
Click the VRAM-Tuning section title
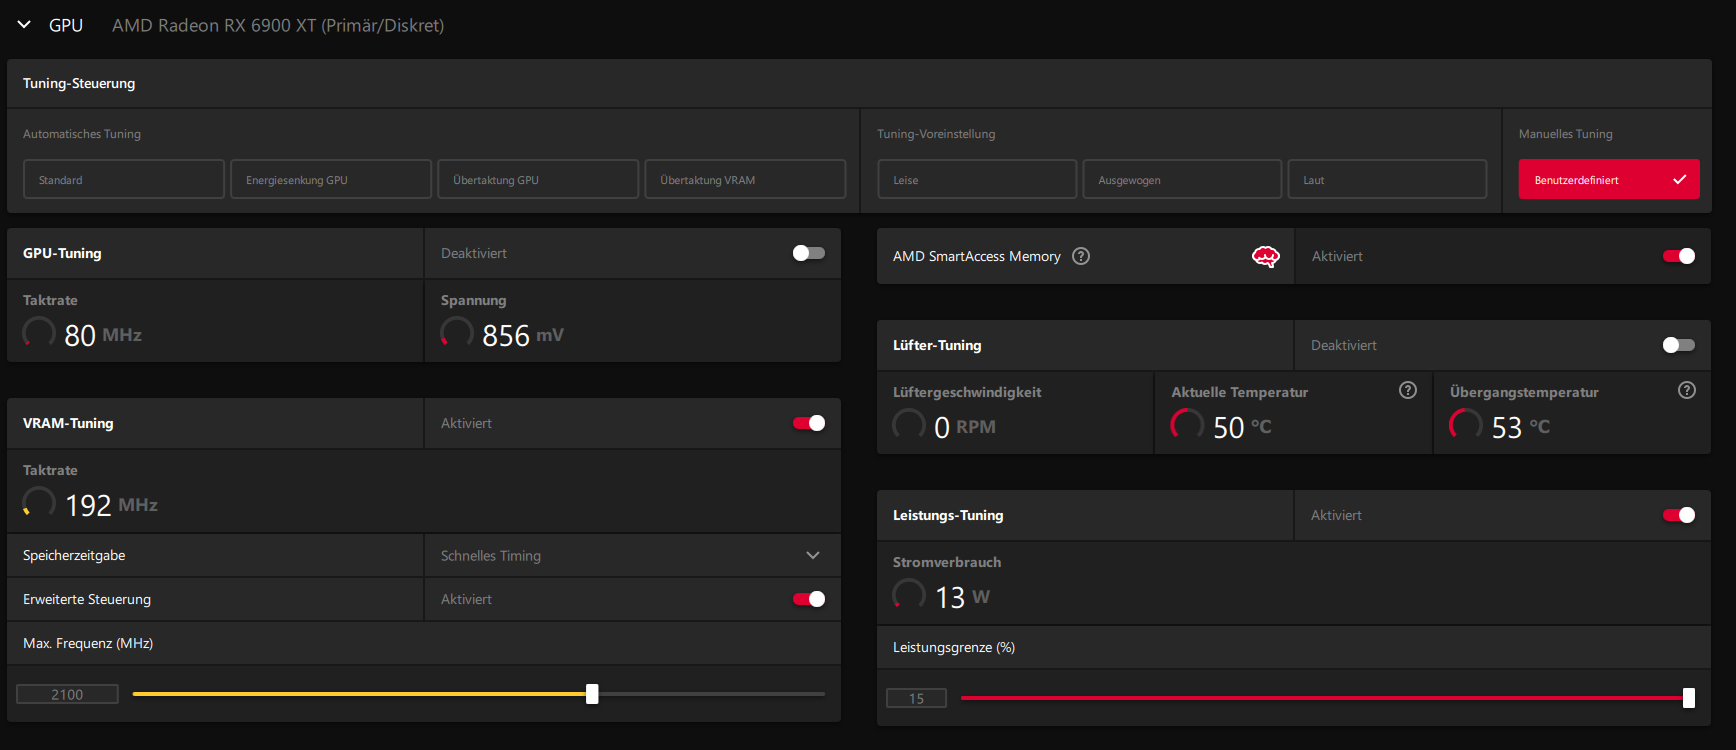pyautogui.click(x=68, y=423)
